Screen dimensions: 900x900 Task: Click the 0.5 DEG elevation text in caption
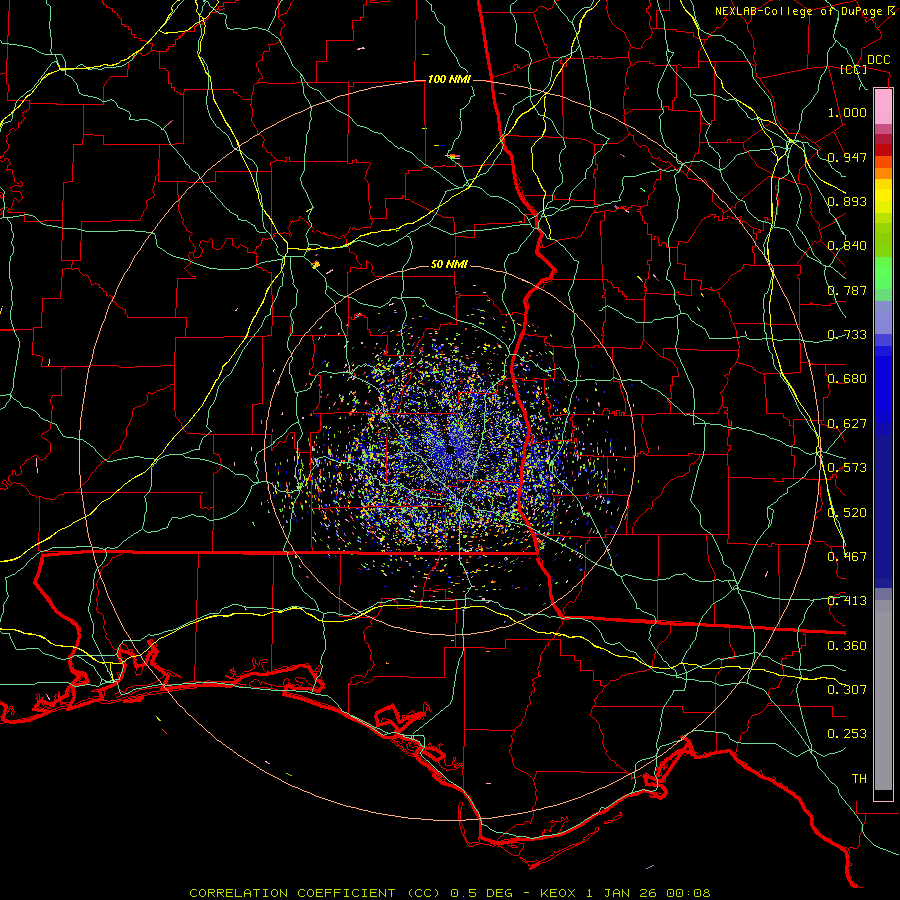click(482, 893)
